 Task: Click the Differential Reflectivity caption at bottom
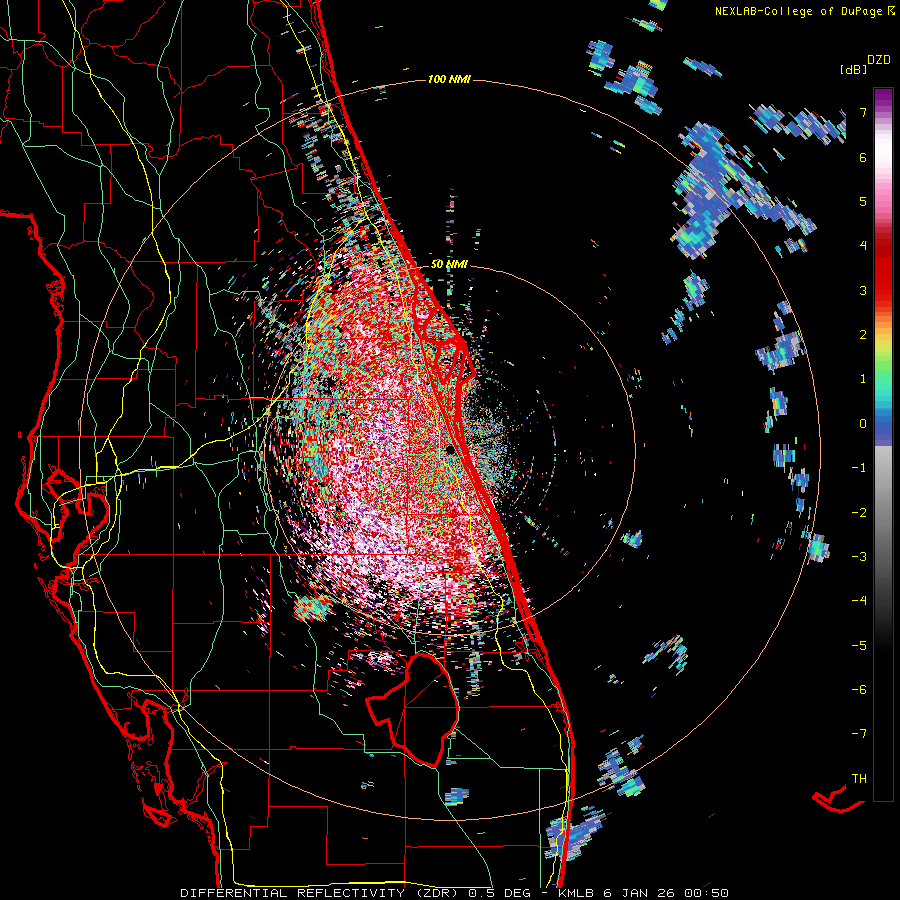tap(455, 893)
